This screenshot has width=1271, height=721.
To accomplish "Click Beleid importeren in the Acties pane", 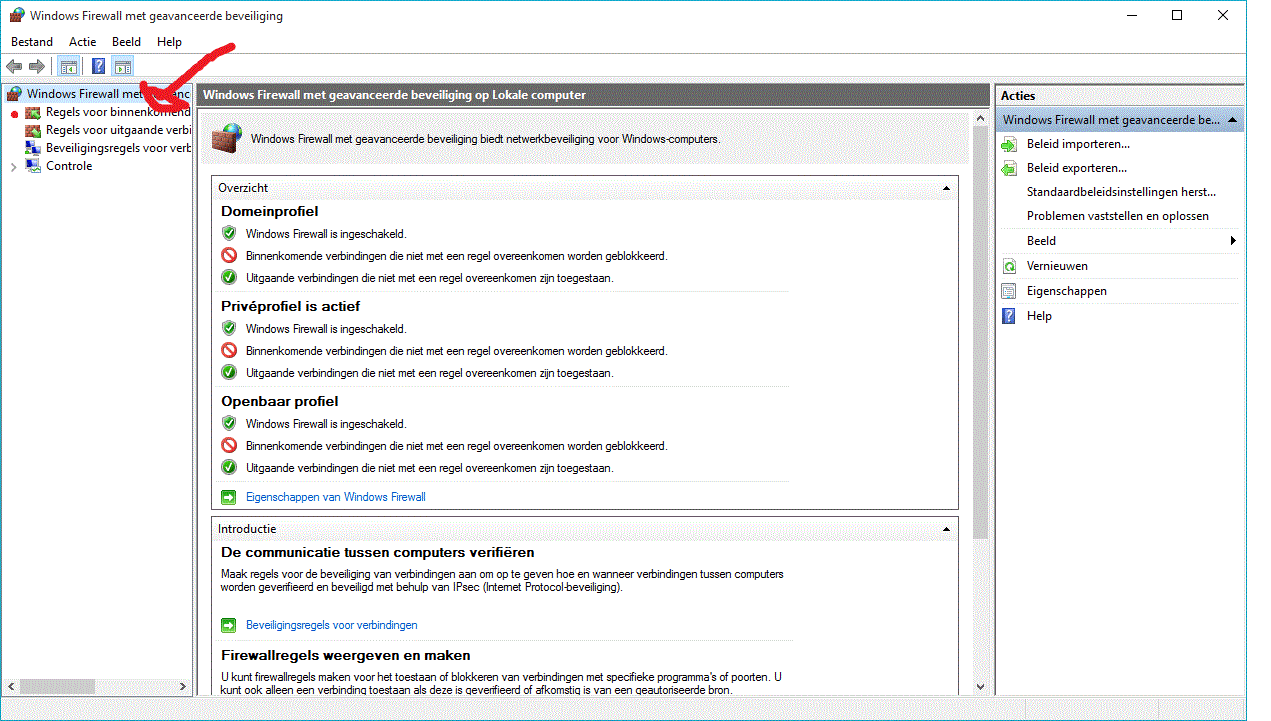I will tap(1078, 144).
